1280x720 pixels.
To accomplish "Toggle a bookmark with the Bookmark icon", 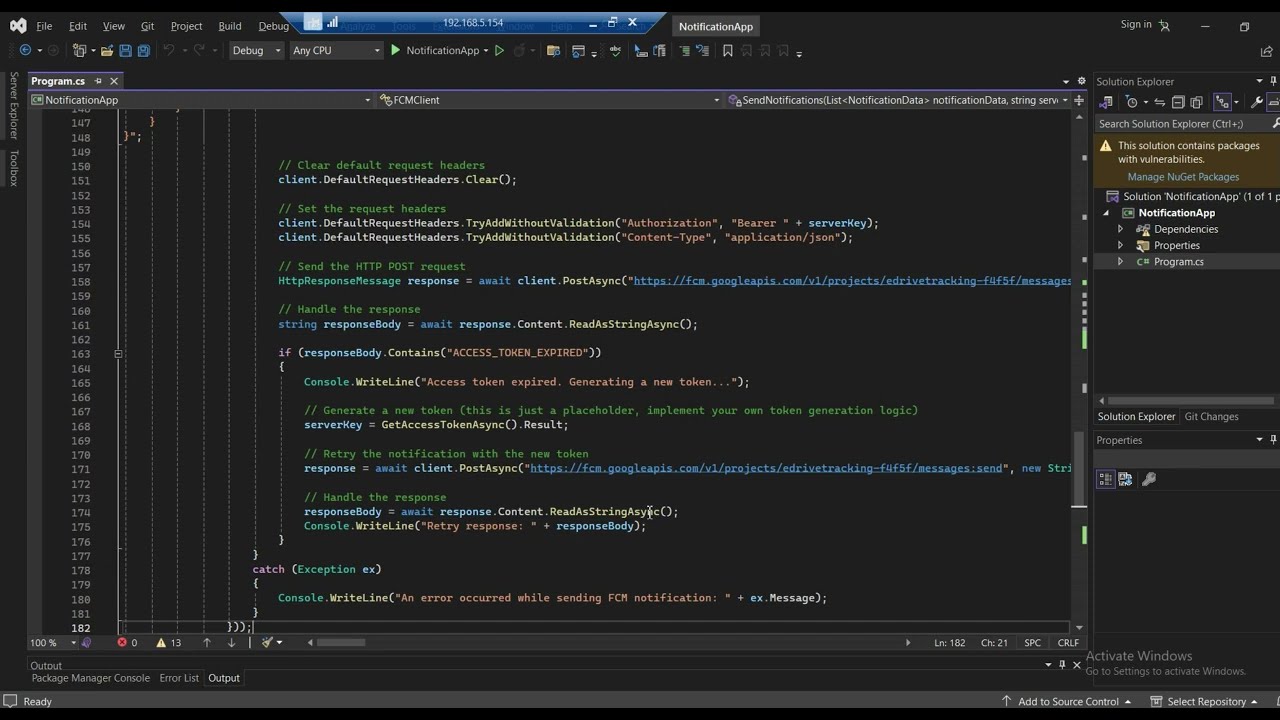I will pos(728,51).
